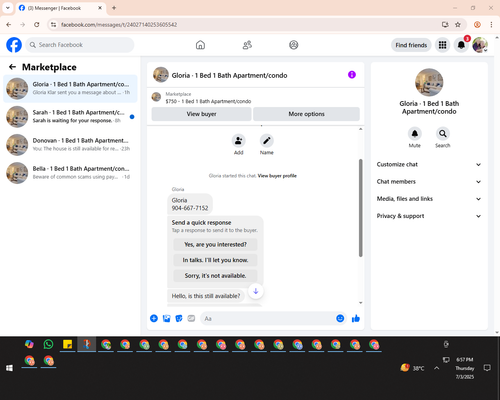Open WhatsApp from the taskbar

click(x=48, y=344)
